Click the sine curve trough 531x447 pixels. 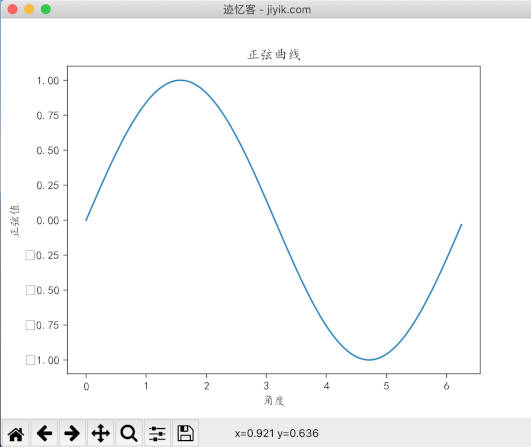pyautogui.click(x=369, y=360)
